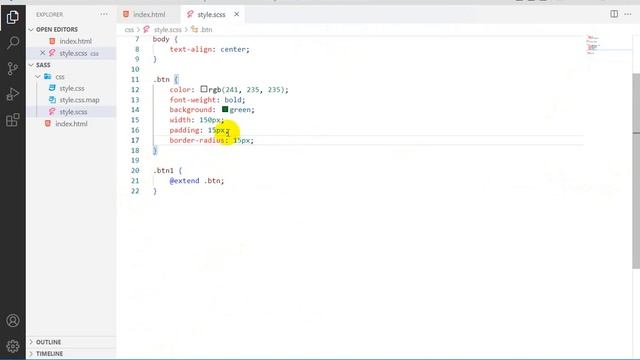
Task: Open the Search view icon
Action: click(x=13, y=42)
